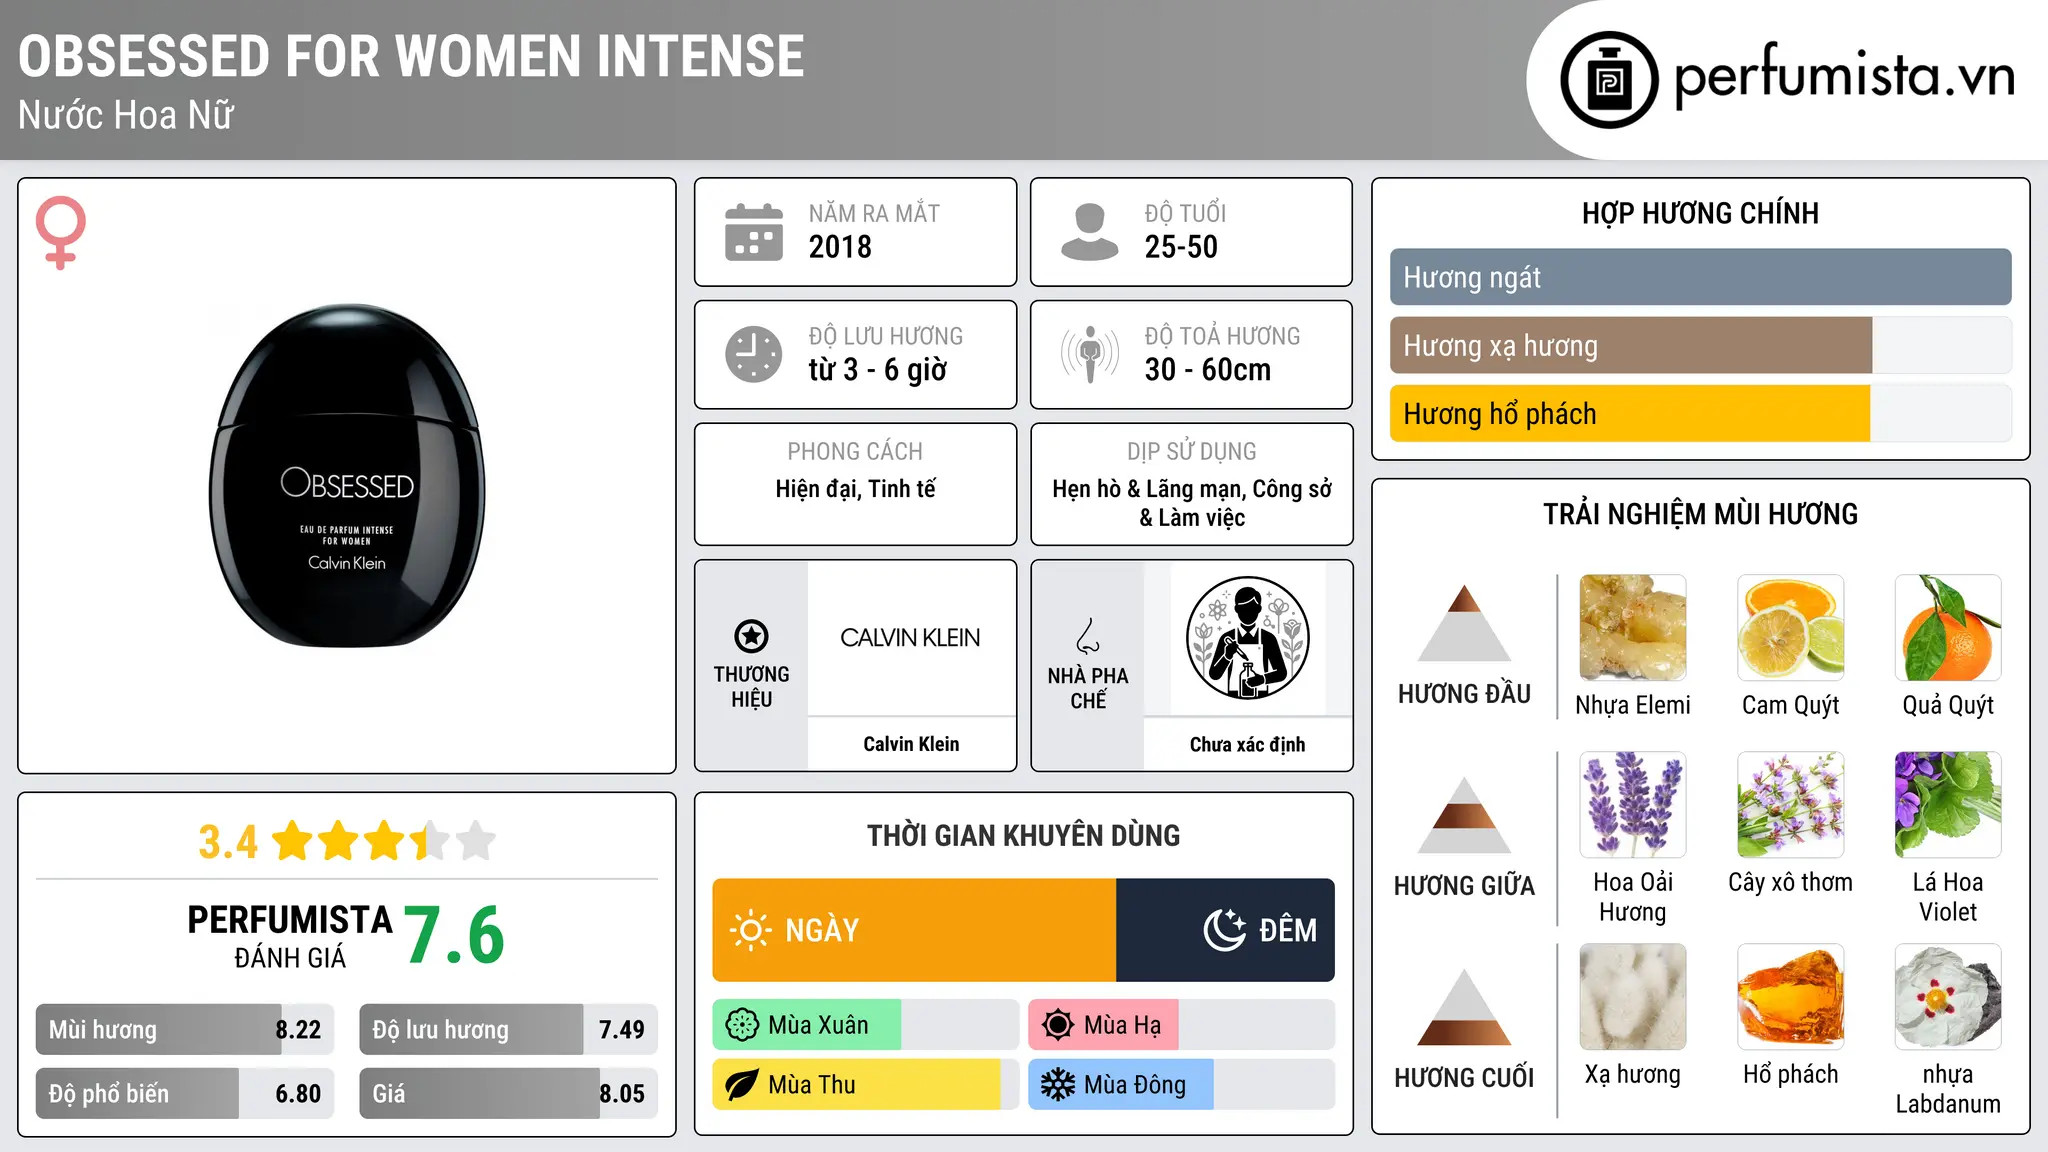Click the perfumista.vn bottle logo icon
The width and height of the screenshot is (2048, 1152).
(x=1609, y=80)
